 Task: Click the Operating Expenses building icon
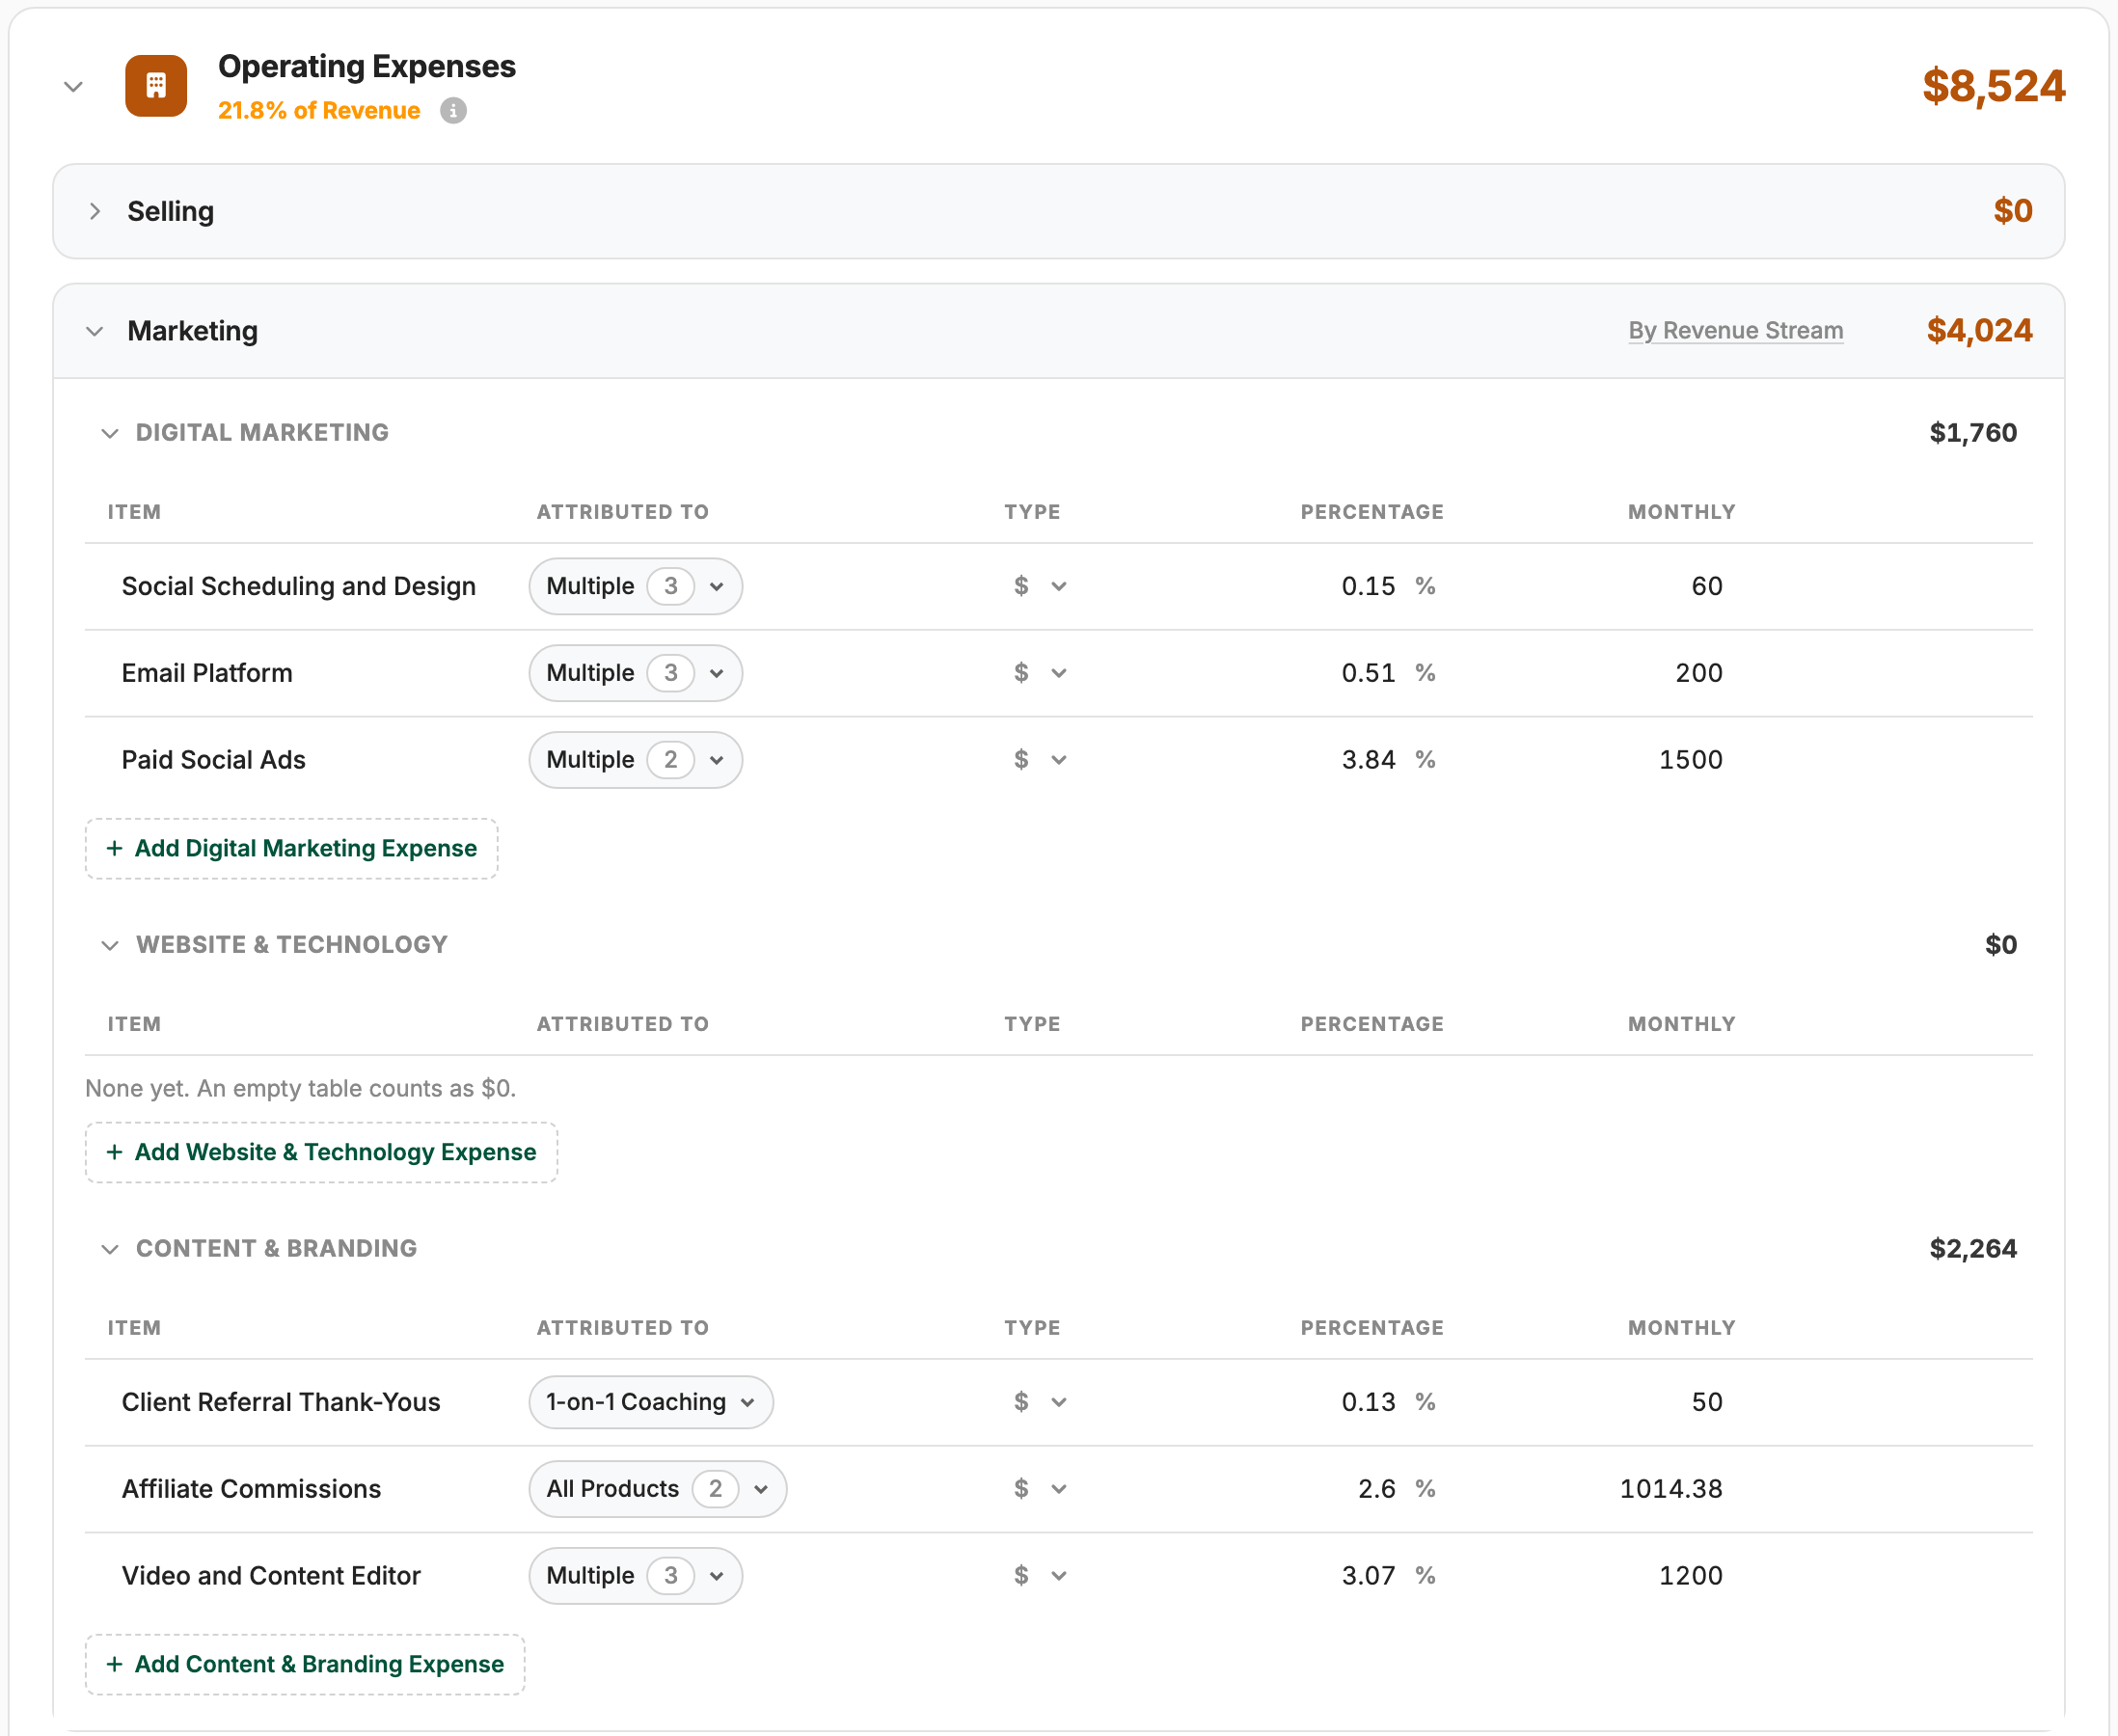[x=156, y=86]
